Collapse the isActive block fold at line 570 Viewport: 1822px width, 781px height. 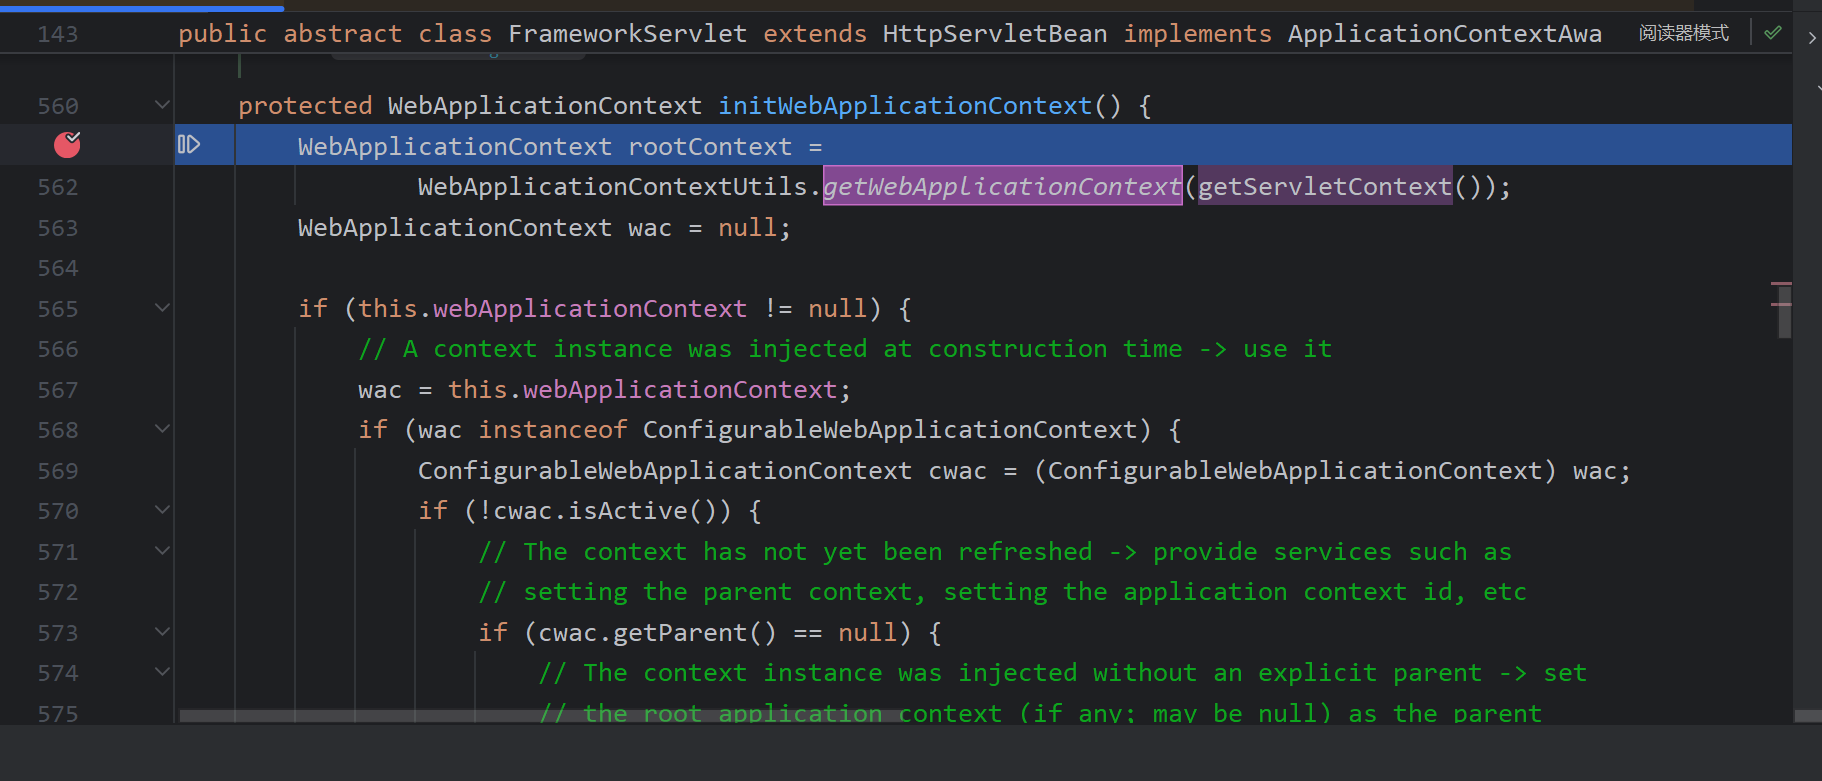tap(162, 510)
